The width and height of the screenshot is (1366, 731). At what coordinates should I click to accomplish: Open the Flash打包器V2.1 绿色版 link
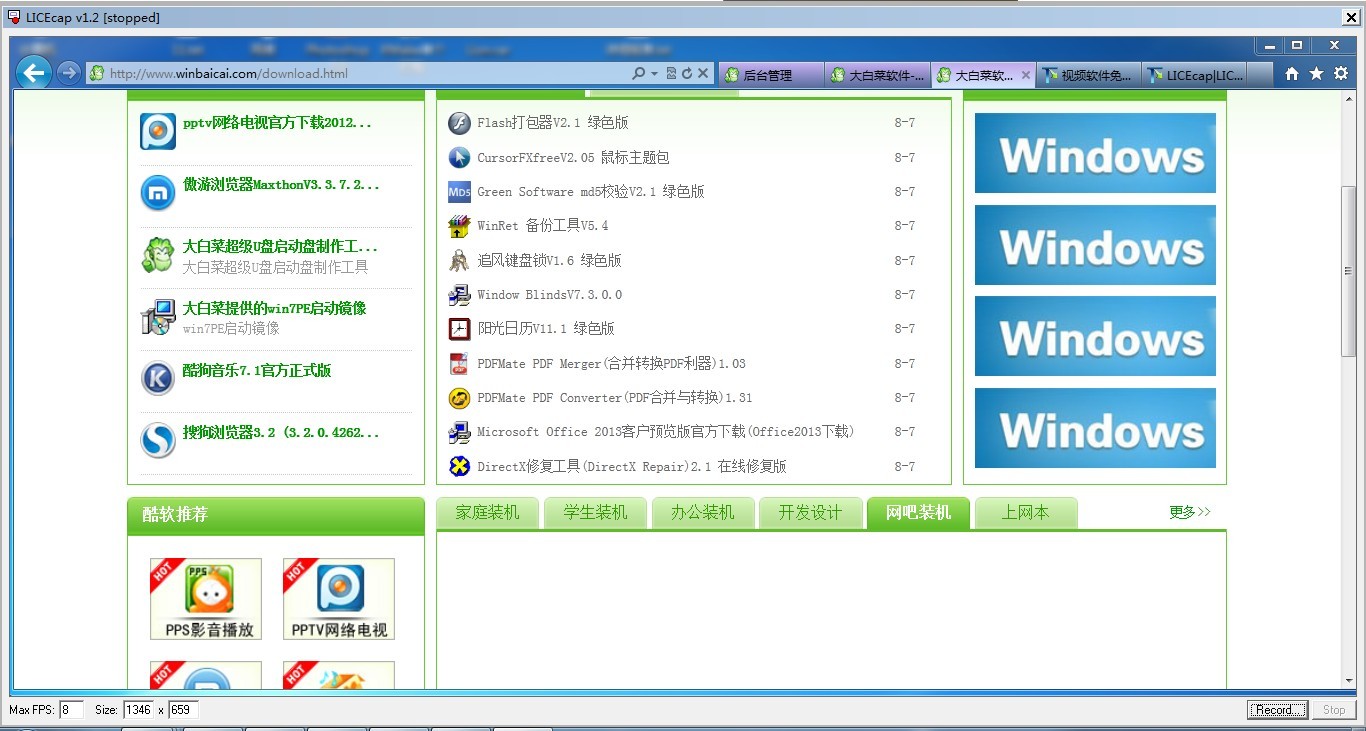pyautogui.click(x=552, y=123)
